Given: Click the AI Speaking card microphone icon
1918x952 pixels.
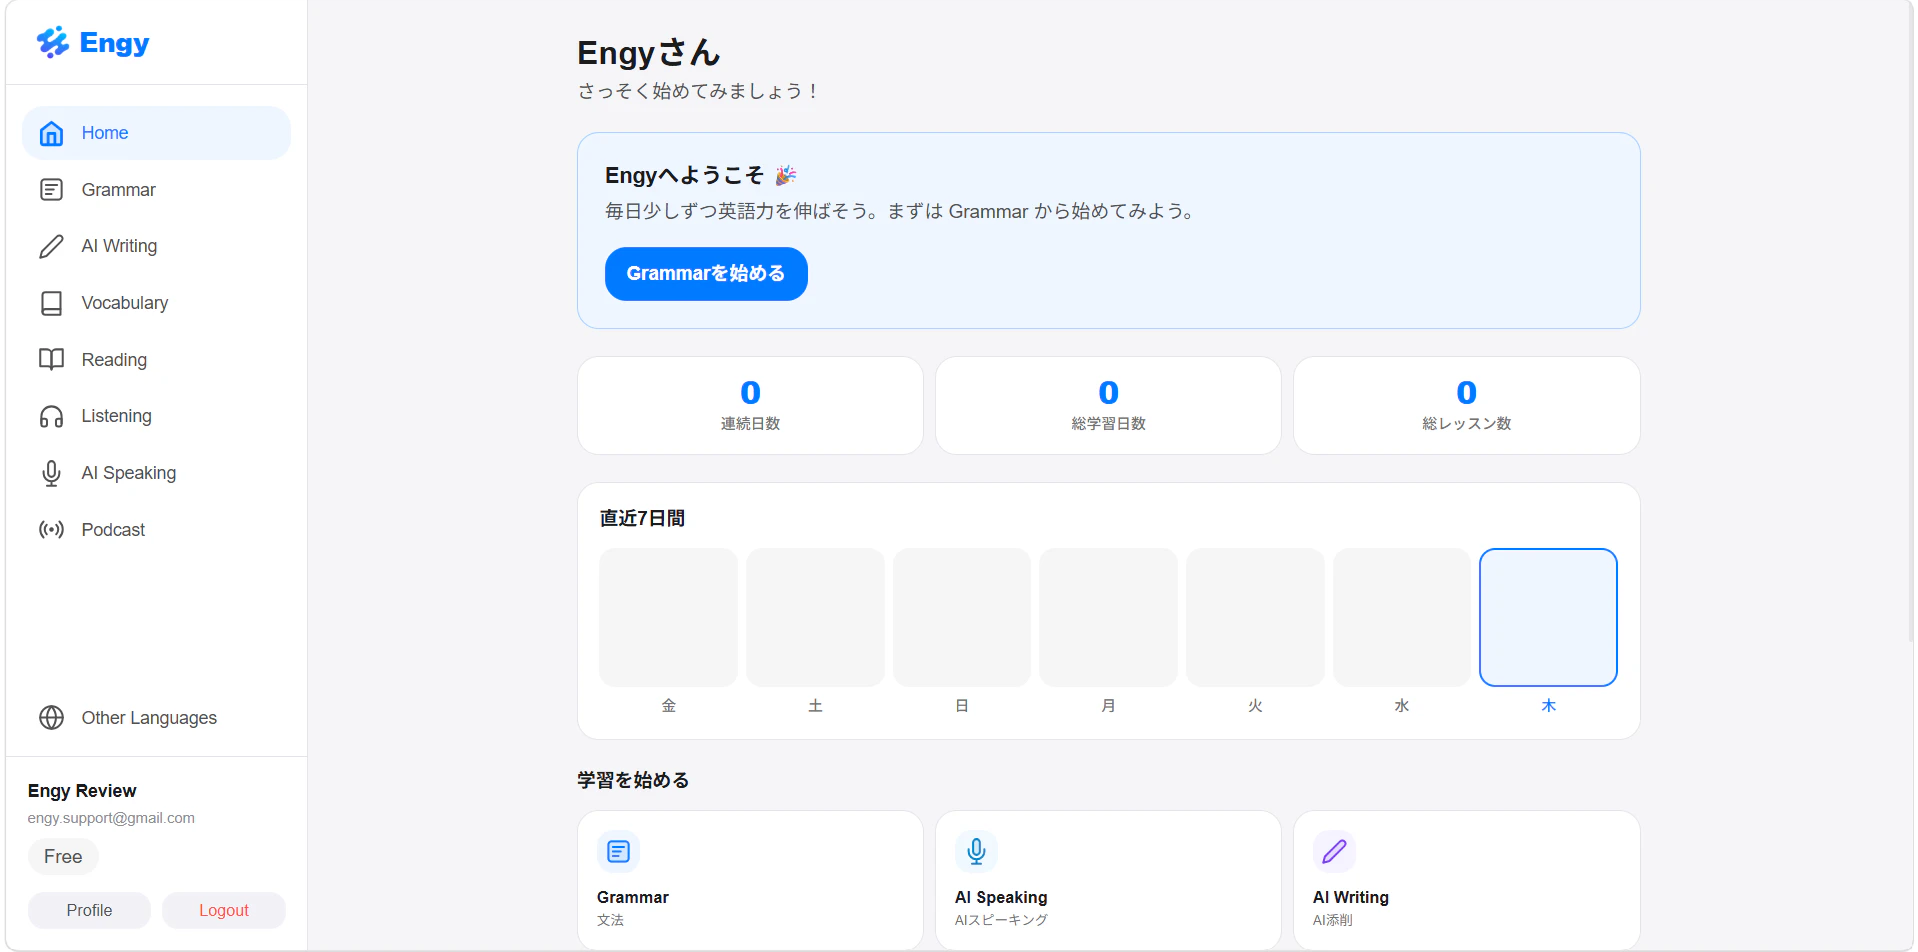Looking at the screenshot, I should click(976, 852).
